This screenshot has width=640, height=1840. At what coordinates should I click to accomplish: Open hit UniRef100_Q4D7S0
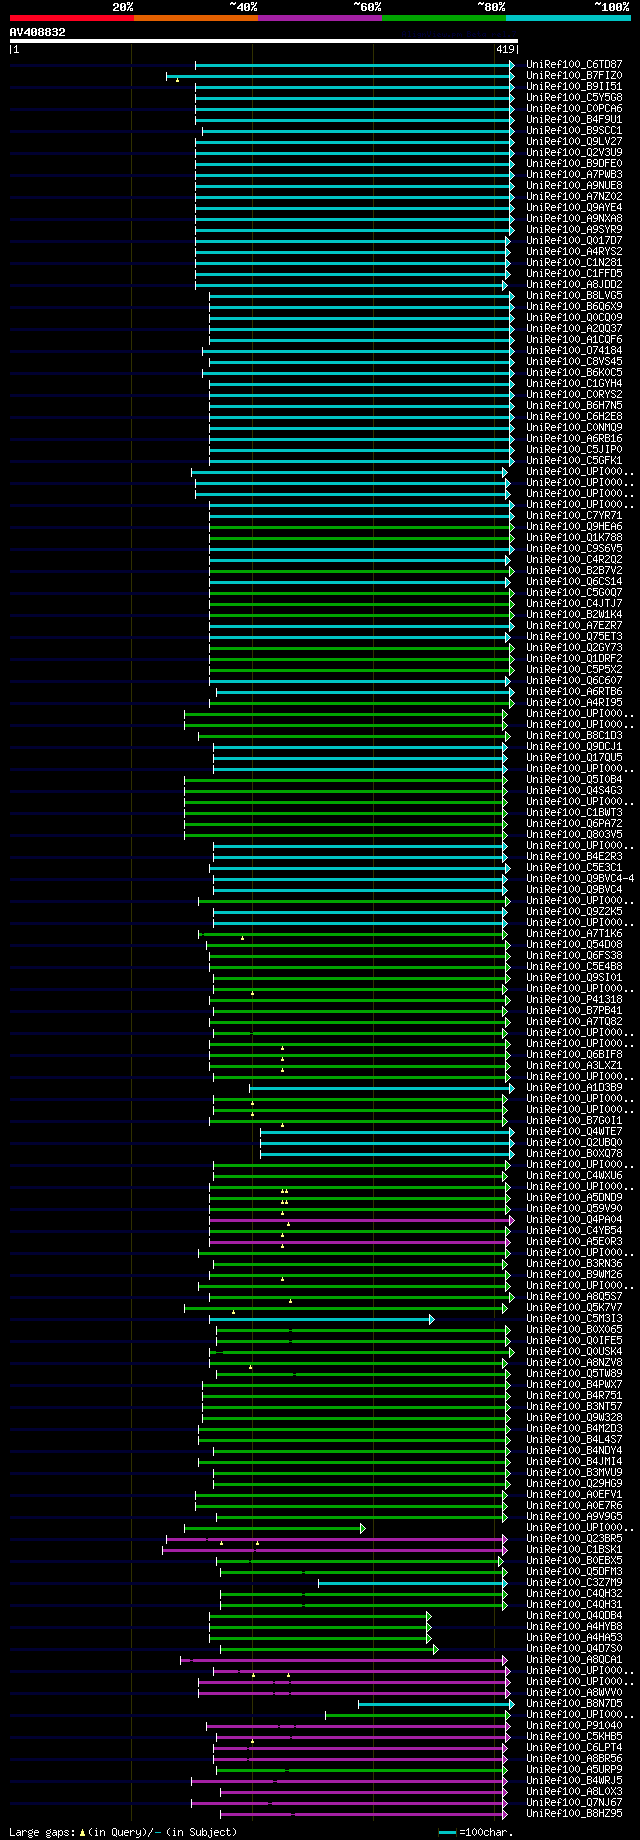point(574,1649)
